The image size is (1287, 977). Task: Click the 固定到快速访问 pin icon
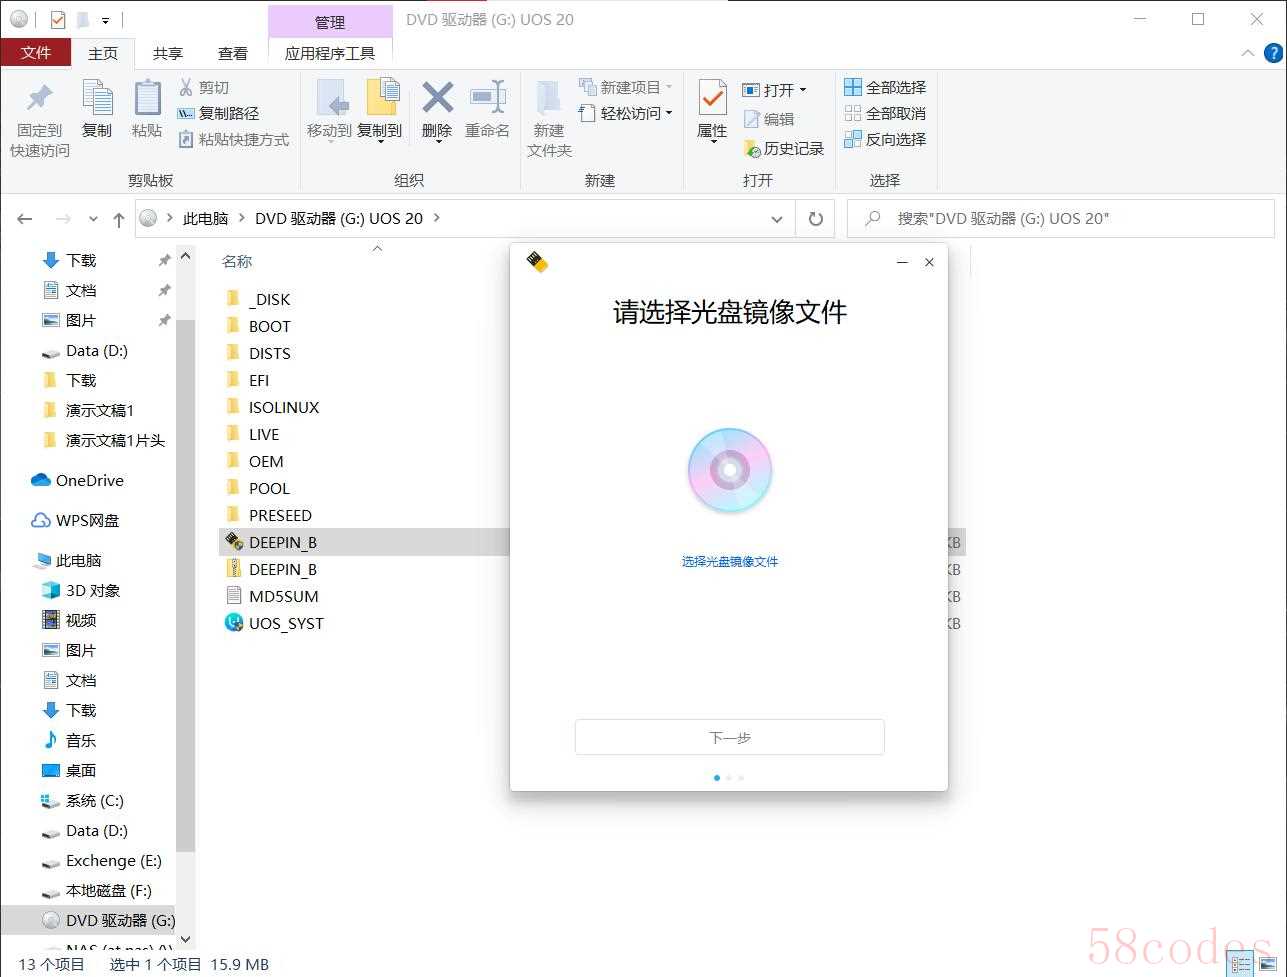pyautogui.click(x=40, y=98)
